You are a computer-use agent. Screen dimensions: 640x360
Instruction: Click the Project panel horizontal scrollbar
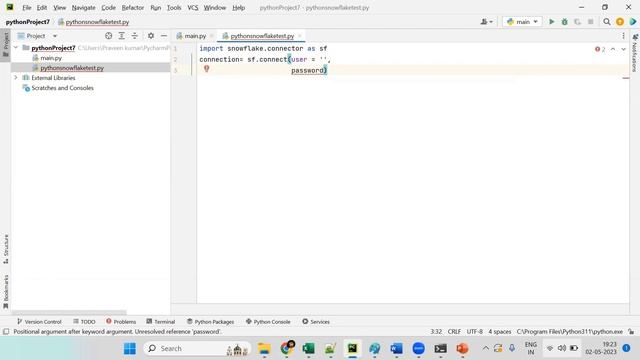tap(69, 313)
